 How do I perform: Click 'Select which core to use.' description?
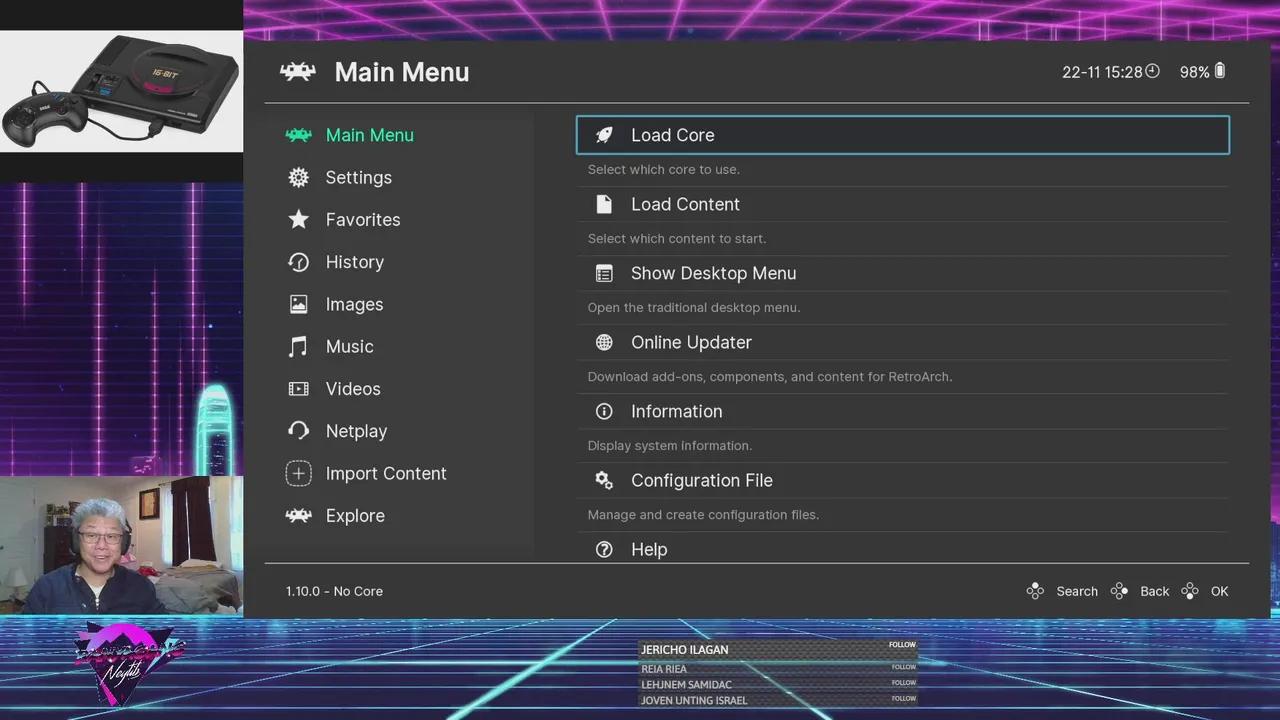point(664,169)
